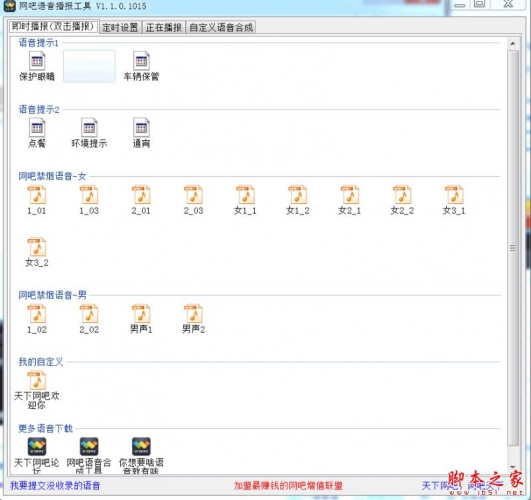Click the 更多语音下载 group header
Image resolution: width=531 pixels, height=500 pixels.
(45, 429)
